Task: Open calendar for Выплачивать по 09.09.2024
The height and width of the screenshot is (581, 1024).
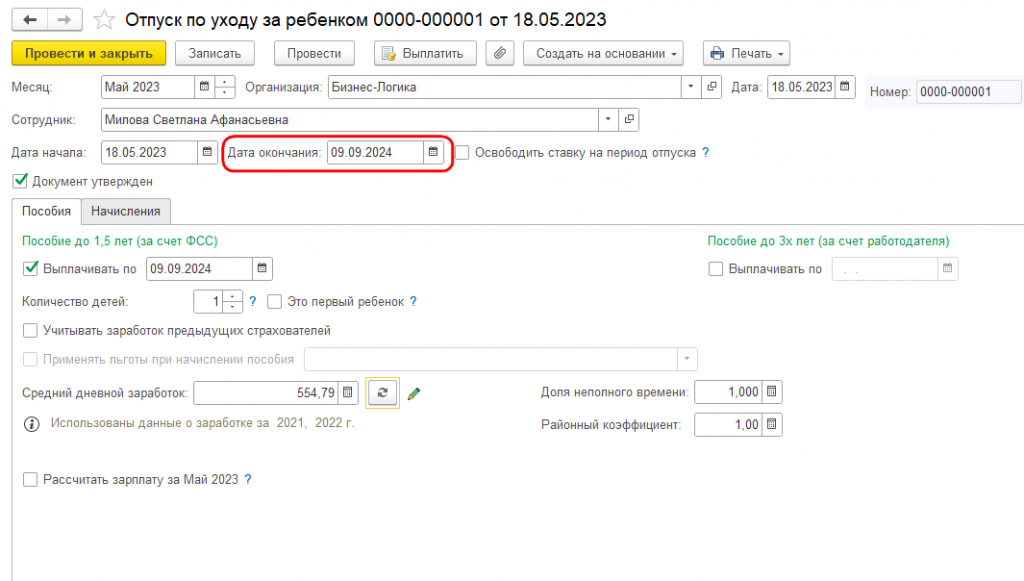Action: tap(263, 268)
